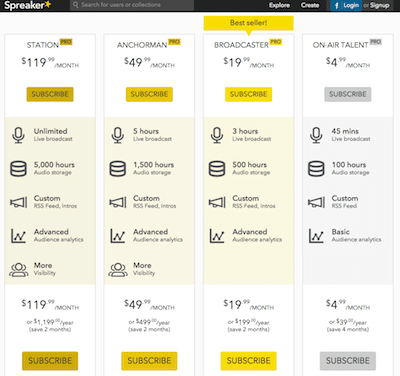Open the Explore menu item

pos(279,5)
